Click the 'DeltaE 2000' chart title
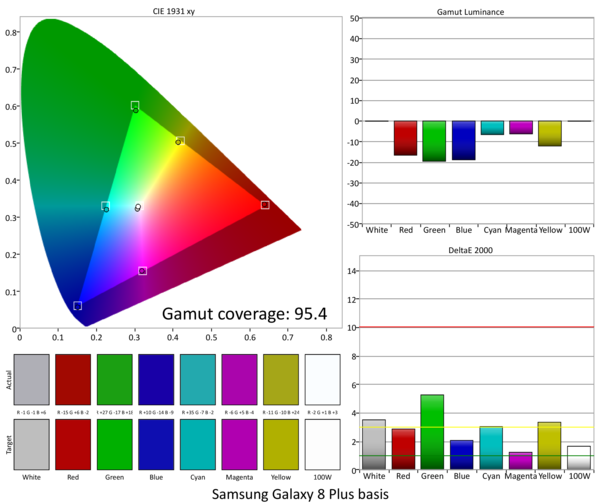The height and width of the screenshot is (504, 600). [x=470, y=250]
